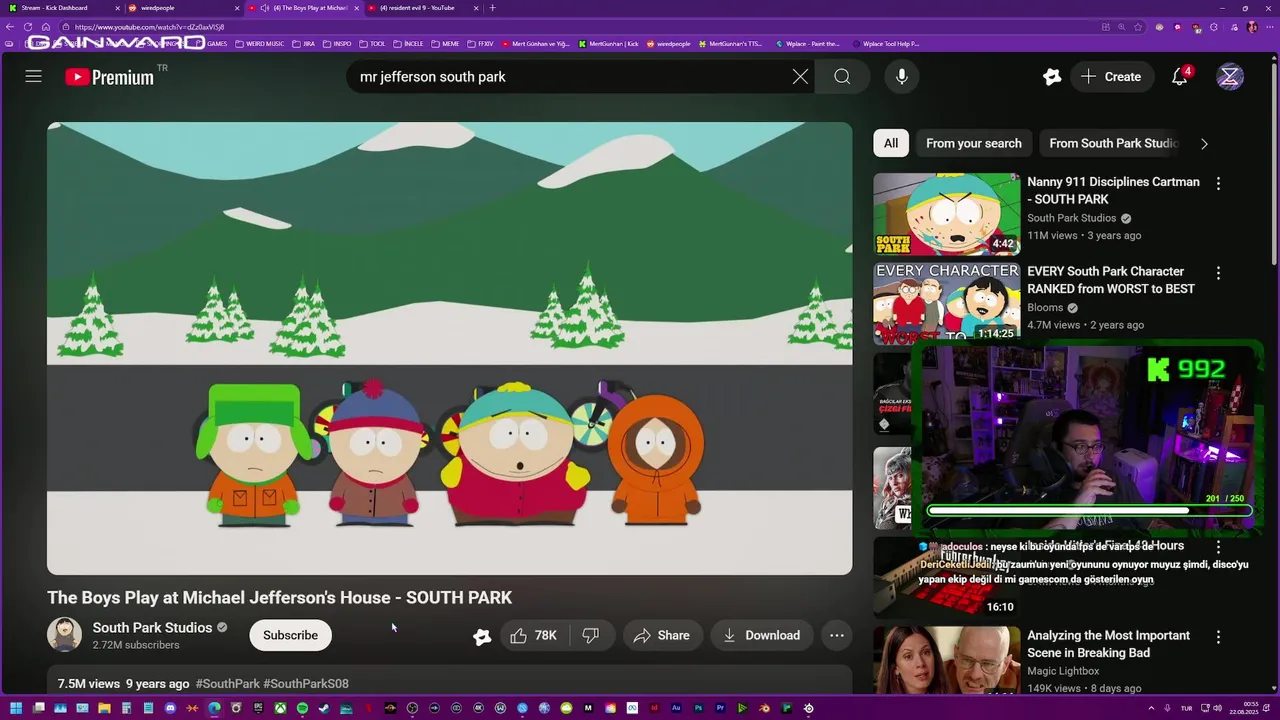Open options for Nanny 911 video
1280x720 pixels.
[x=1218, y=183]
